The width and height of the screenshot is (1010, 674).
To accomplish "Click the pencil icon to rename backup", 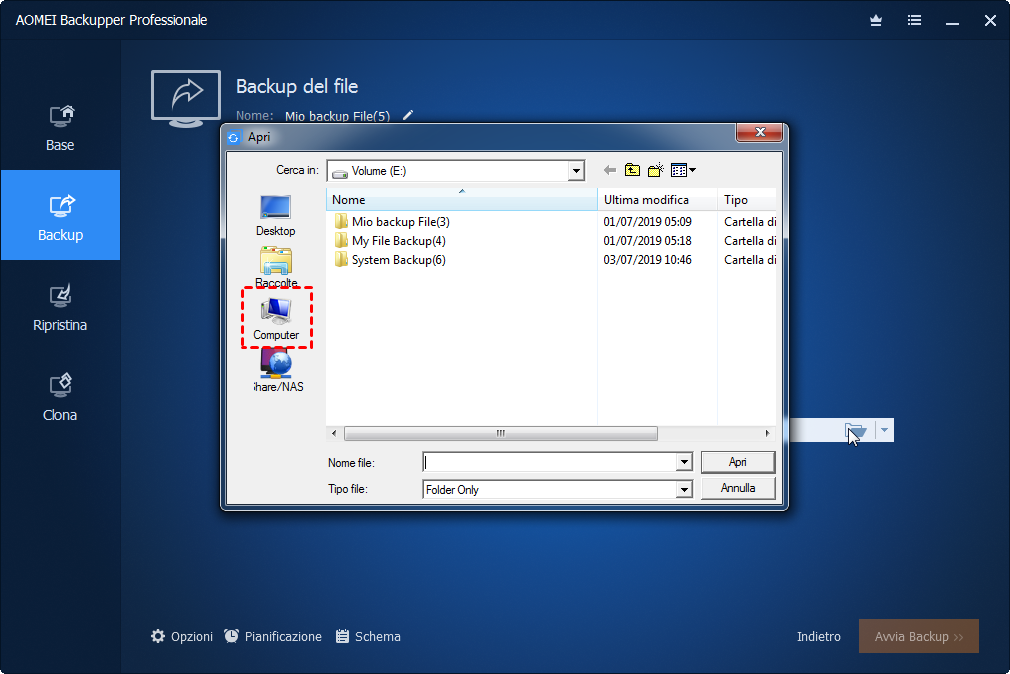I will pyautogui.click(x=408, y=115).
